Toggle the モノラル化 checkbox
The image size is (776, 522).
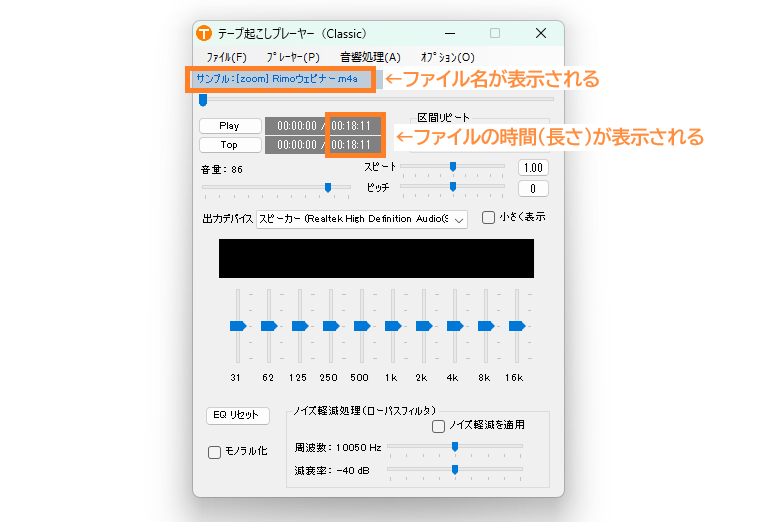pyautogui.click(x=214, y=452)
